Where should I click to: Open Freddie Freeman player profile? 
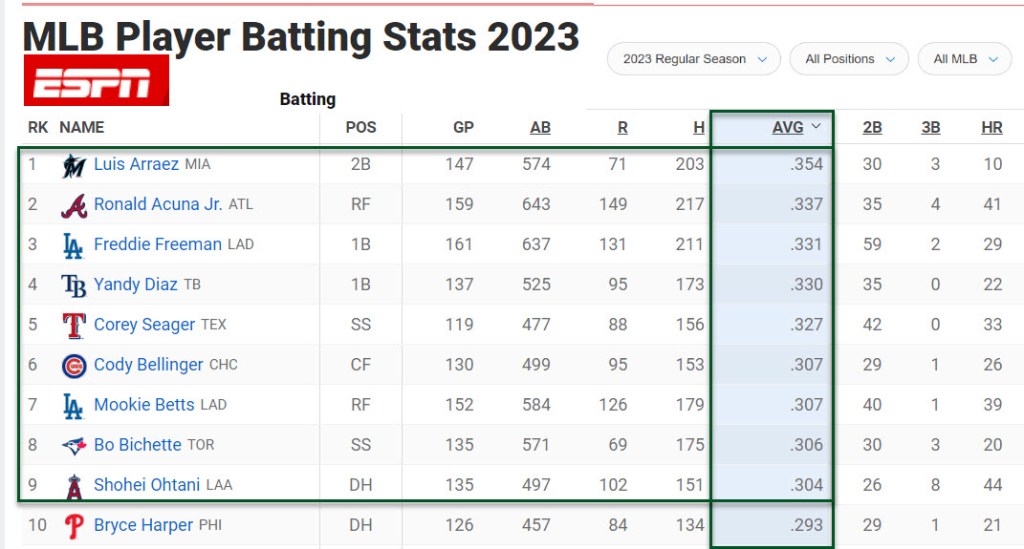coord(157,244)
